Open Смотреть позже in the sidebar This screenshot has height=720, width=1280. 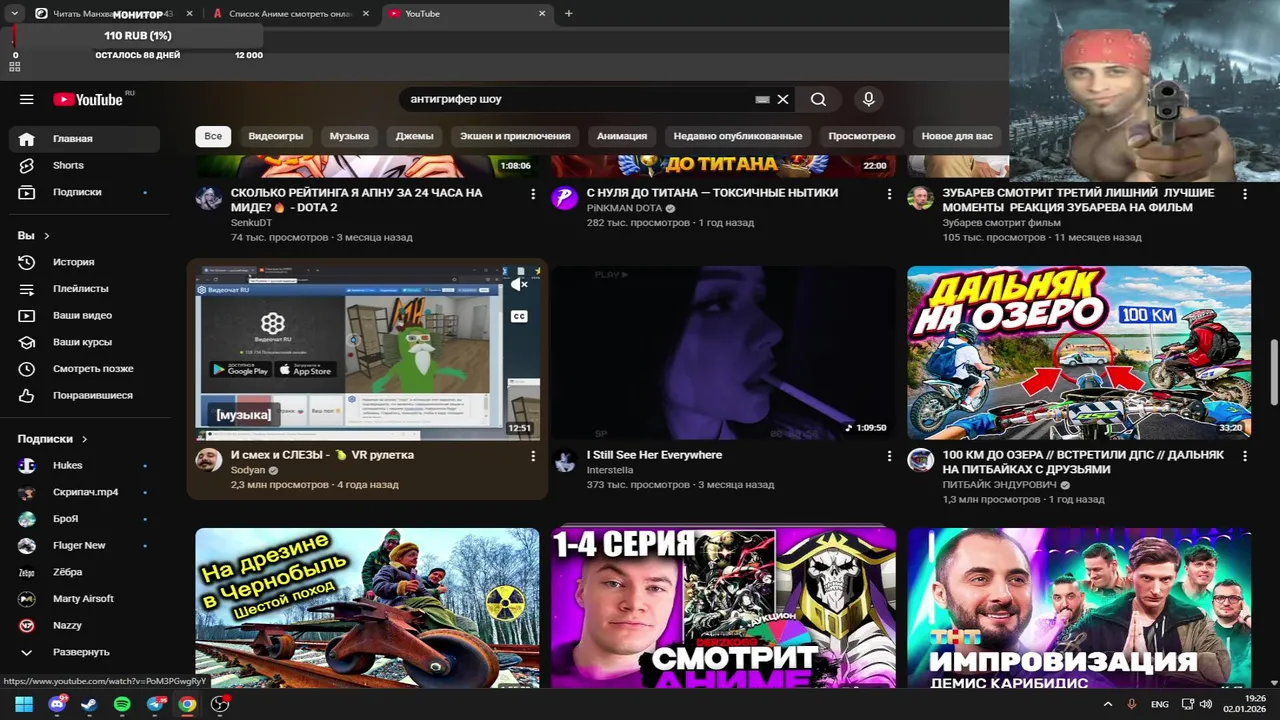point(85,369)
